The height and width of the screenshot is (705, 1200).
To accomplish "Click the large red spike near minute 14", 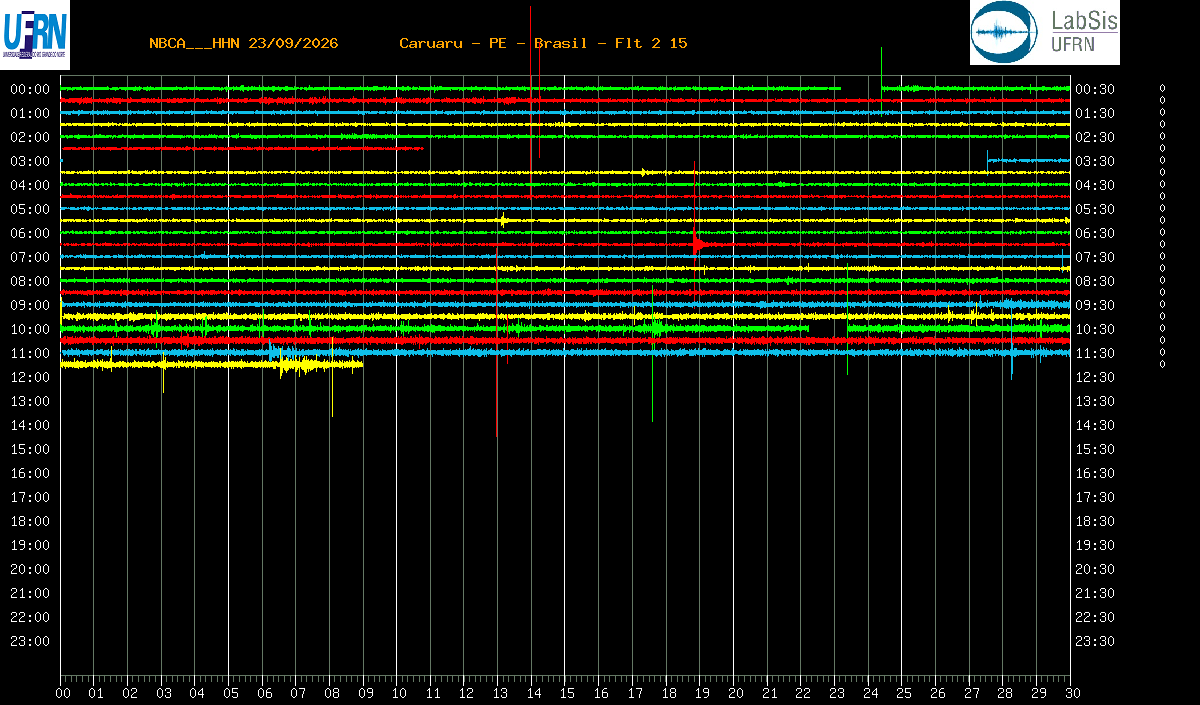I will tap(531, 98).
